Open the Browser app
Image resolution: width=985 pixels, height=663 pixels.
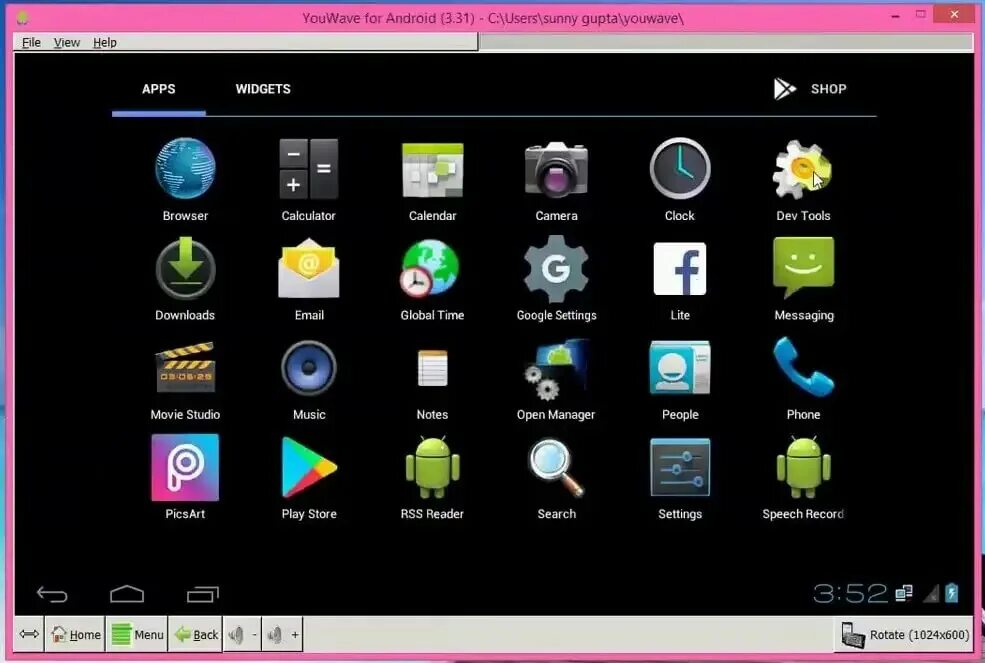click(x=185, y=170)
